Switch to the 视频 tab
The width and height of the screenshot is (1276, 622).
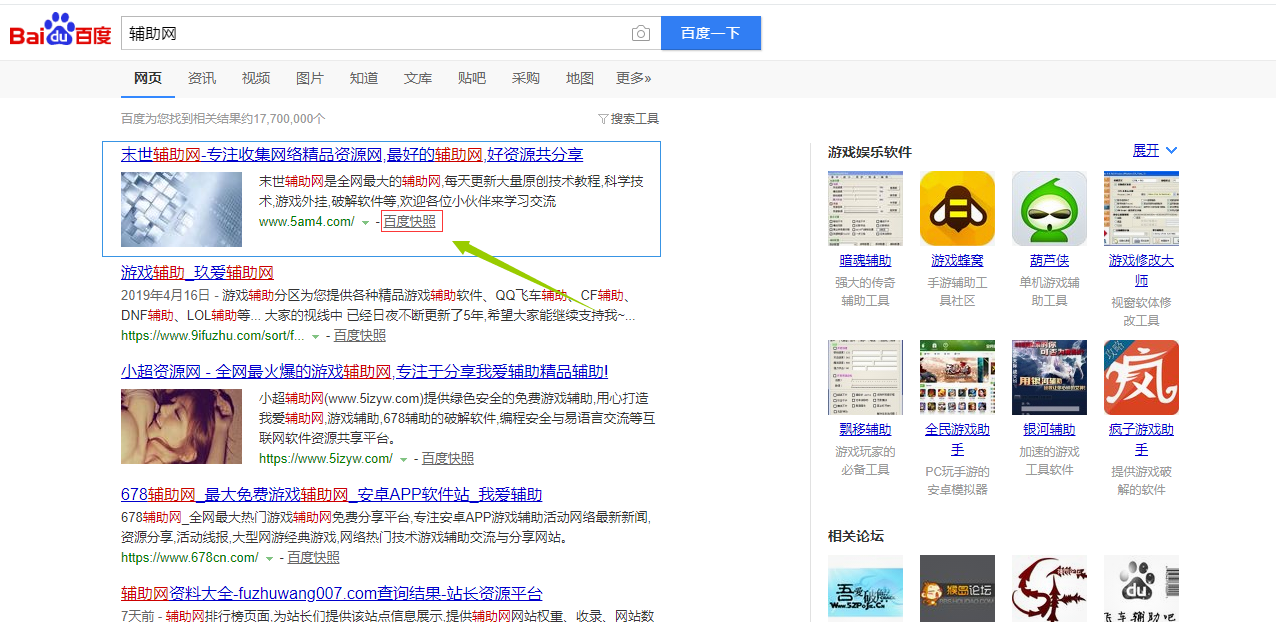pos(256,78)
